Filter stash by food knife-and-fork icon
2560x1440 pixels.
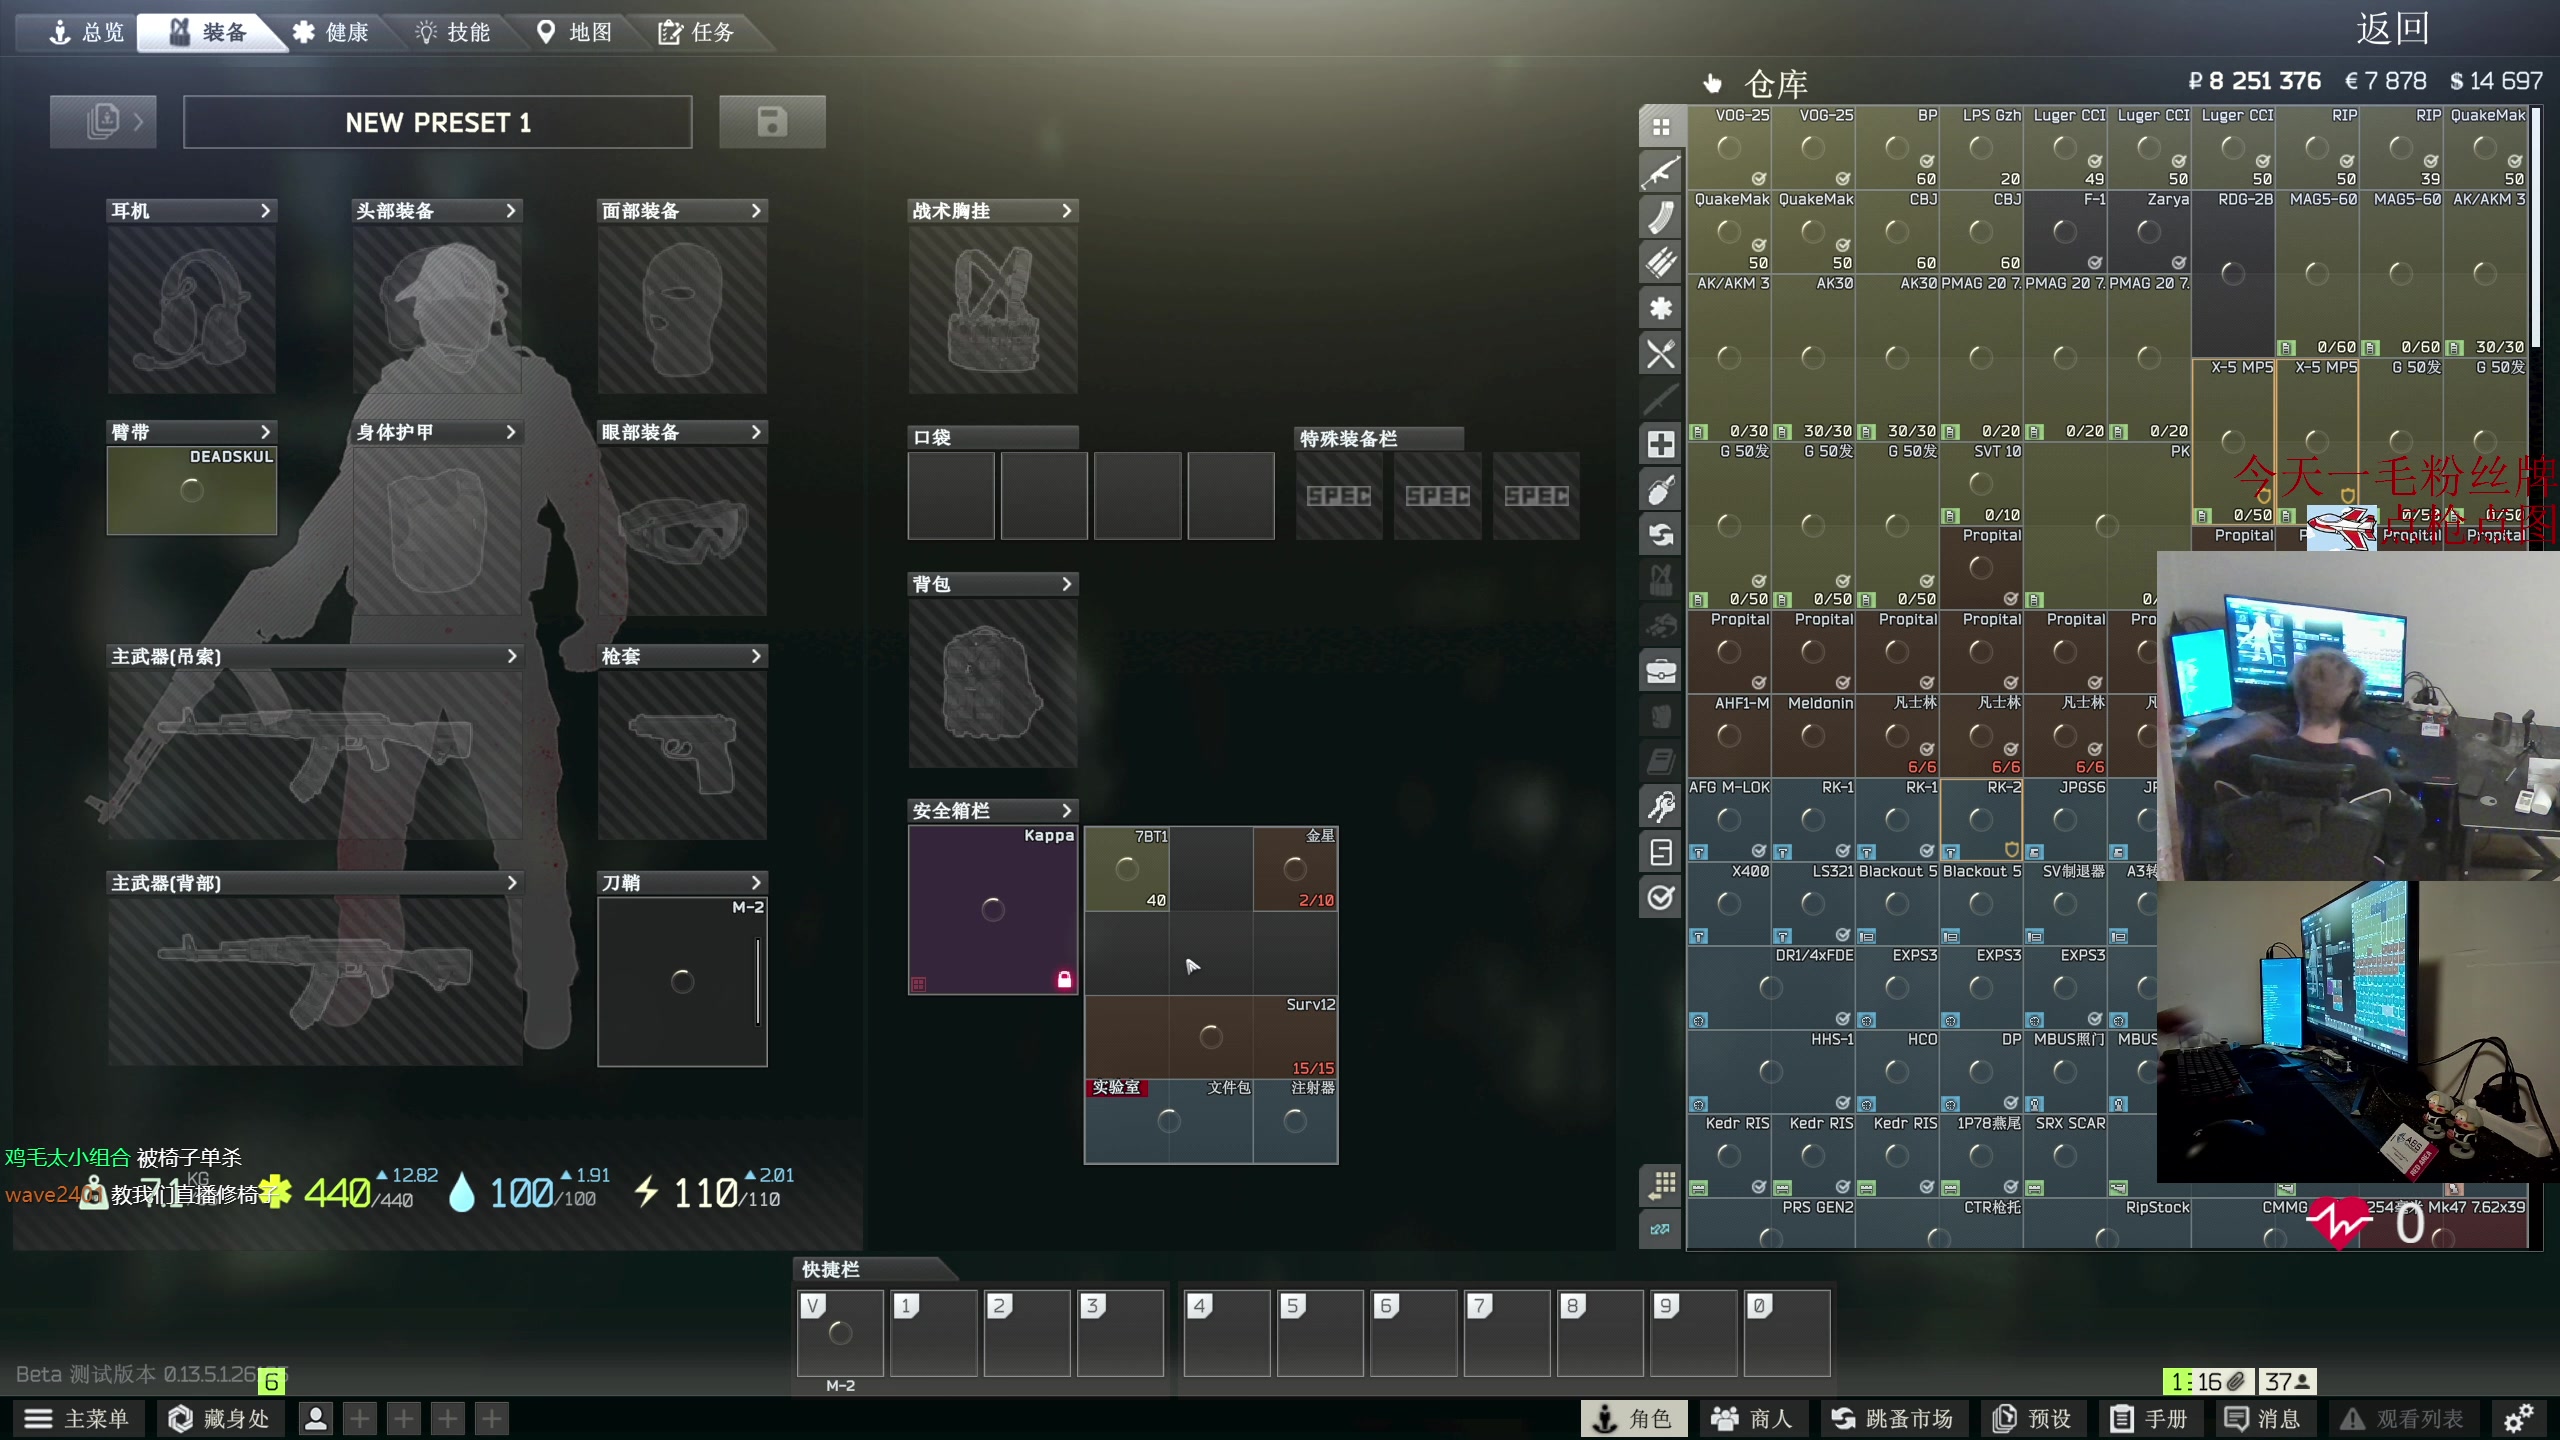tap(1661, 354)
